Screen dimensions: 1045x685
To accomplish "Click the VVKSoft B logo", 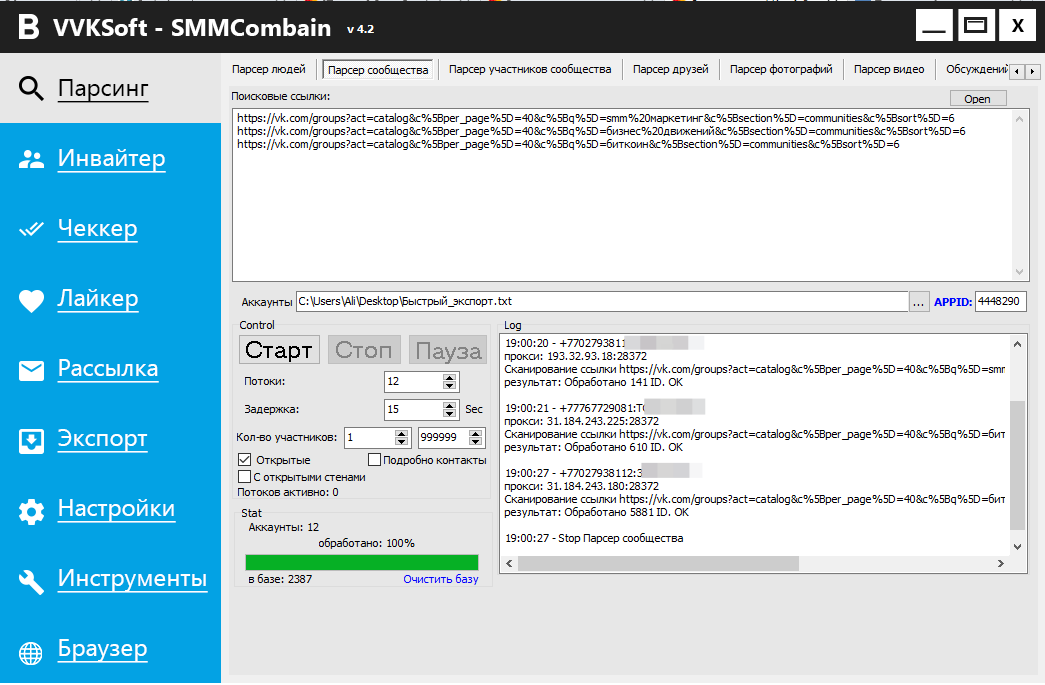I will coord(28,27).
